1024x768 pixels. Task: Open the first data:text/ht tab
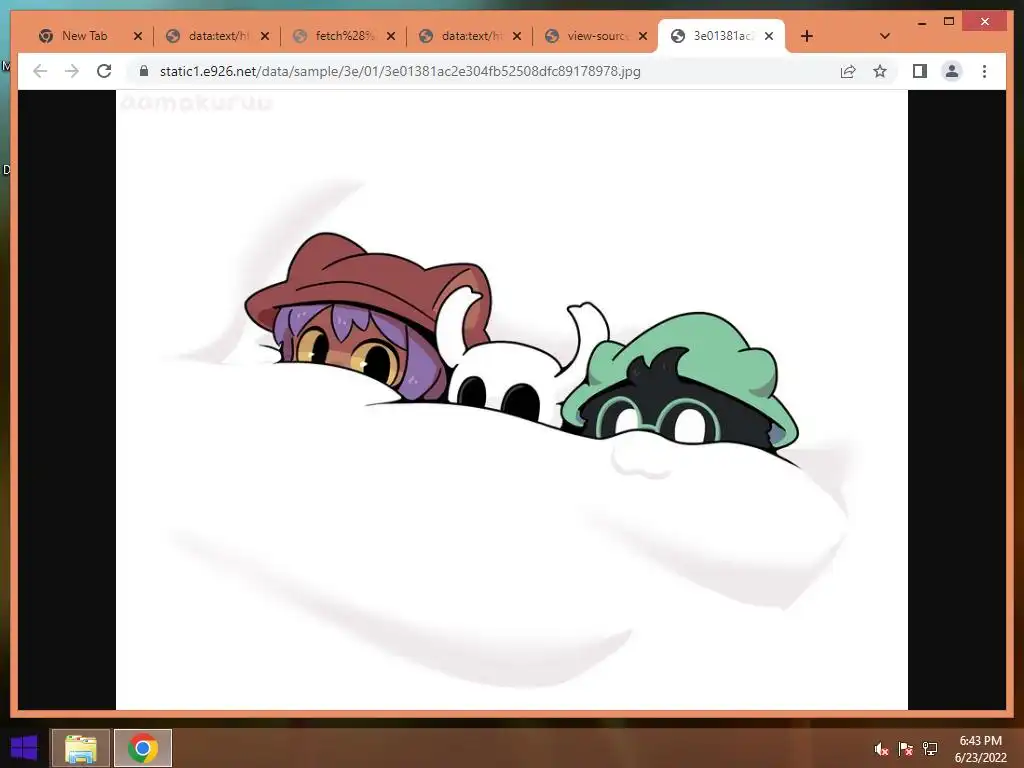[217, 36]
